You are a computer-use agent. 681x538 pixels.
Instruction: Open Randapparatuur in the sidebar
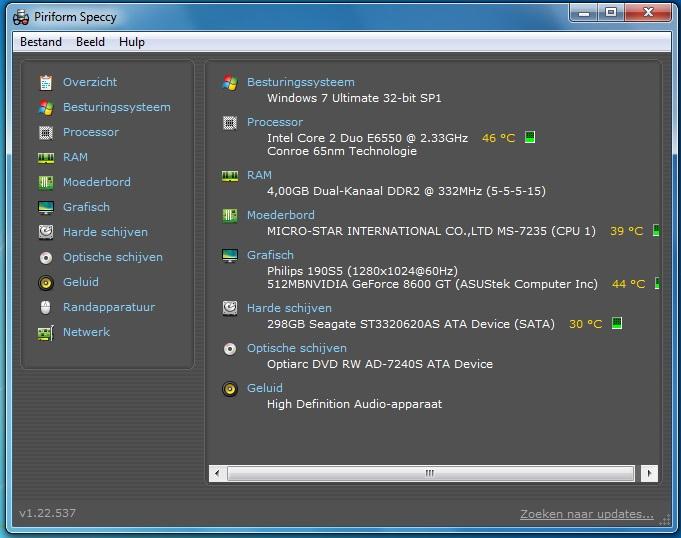109,307
